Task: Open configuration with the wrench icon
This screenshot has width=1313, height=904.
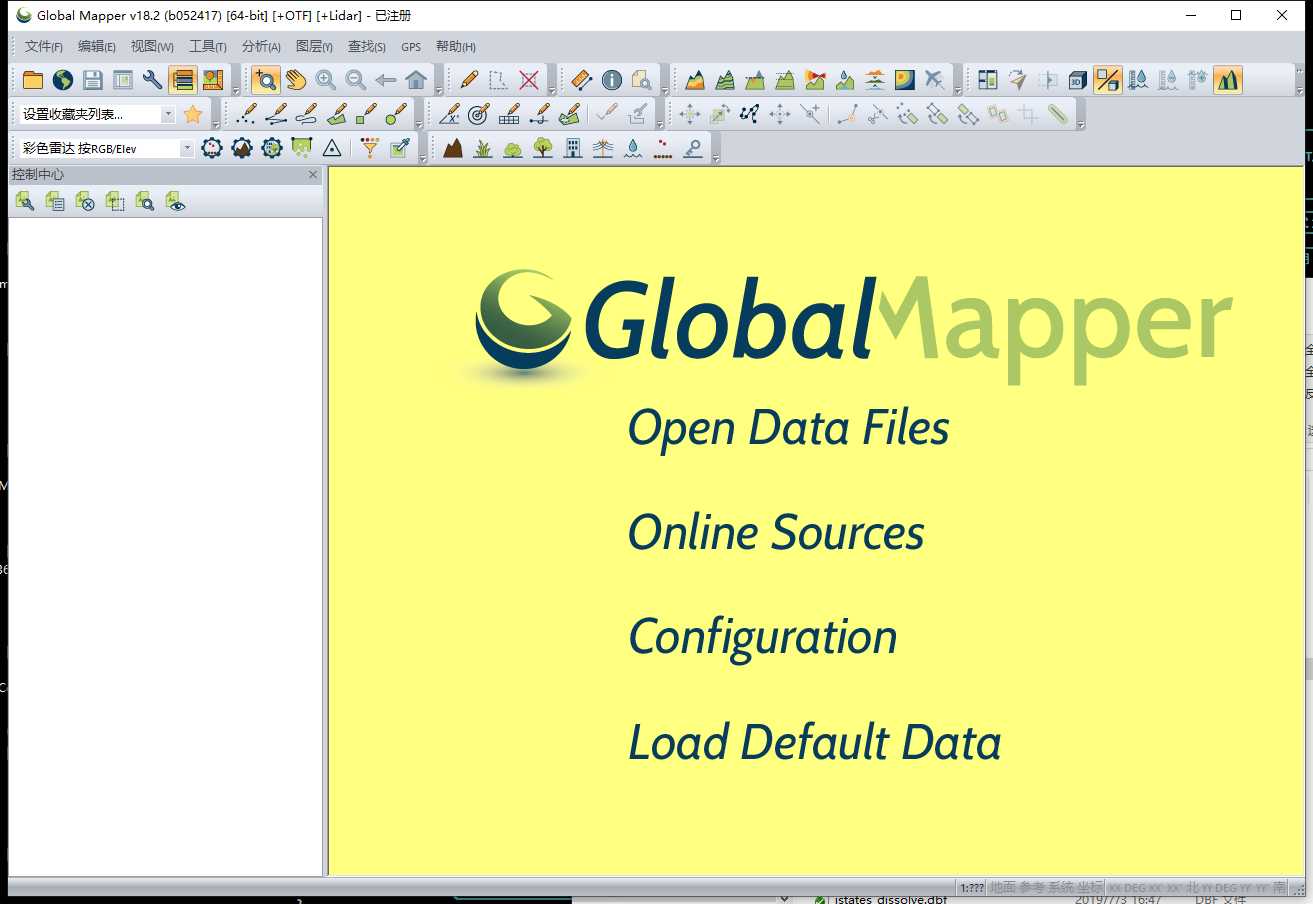Action: click(x=153, y=80)
